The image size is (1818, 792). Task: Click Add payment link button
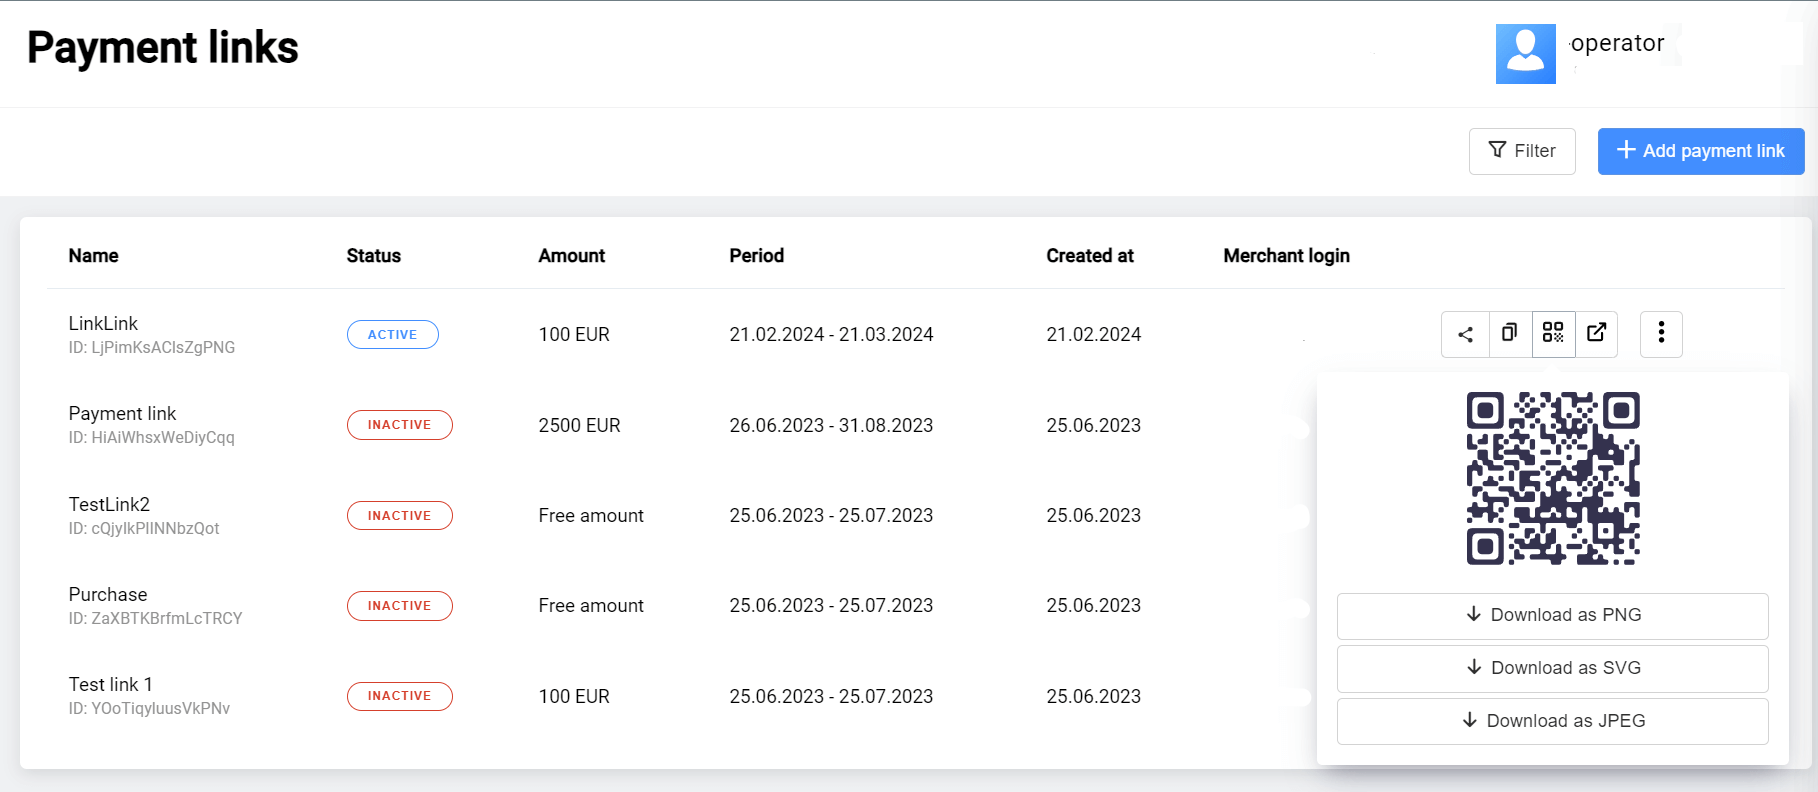(x=1700, y=151)
